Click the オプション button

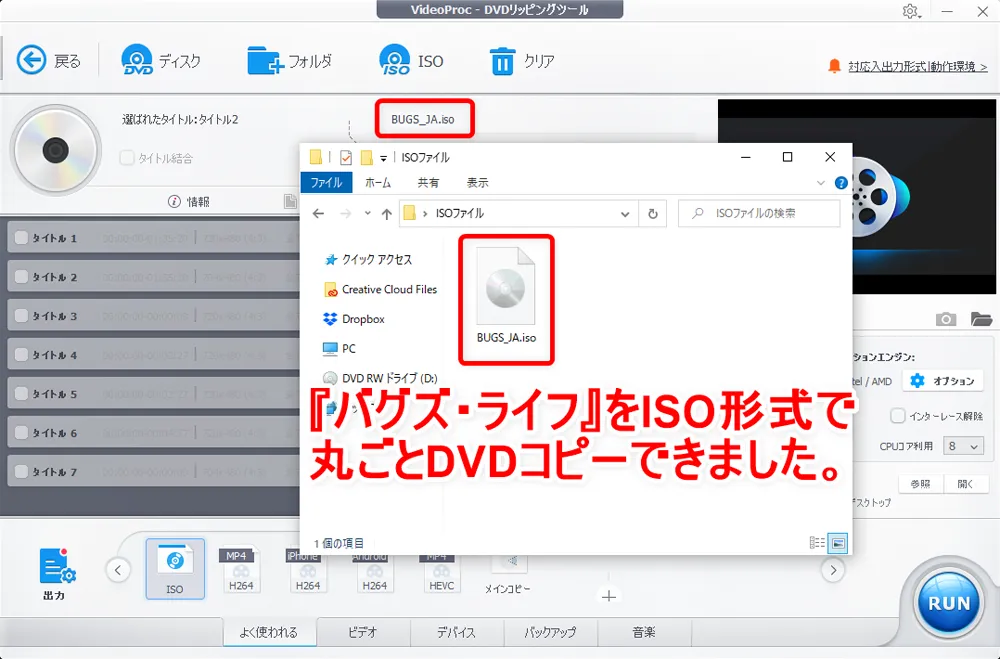coord(943,381)
